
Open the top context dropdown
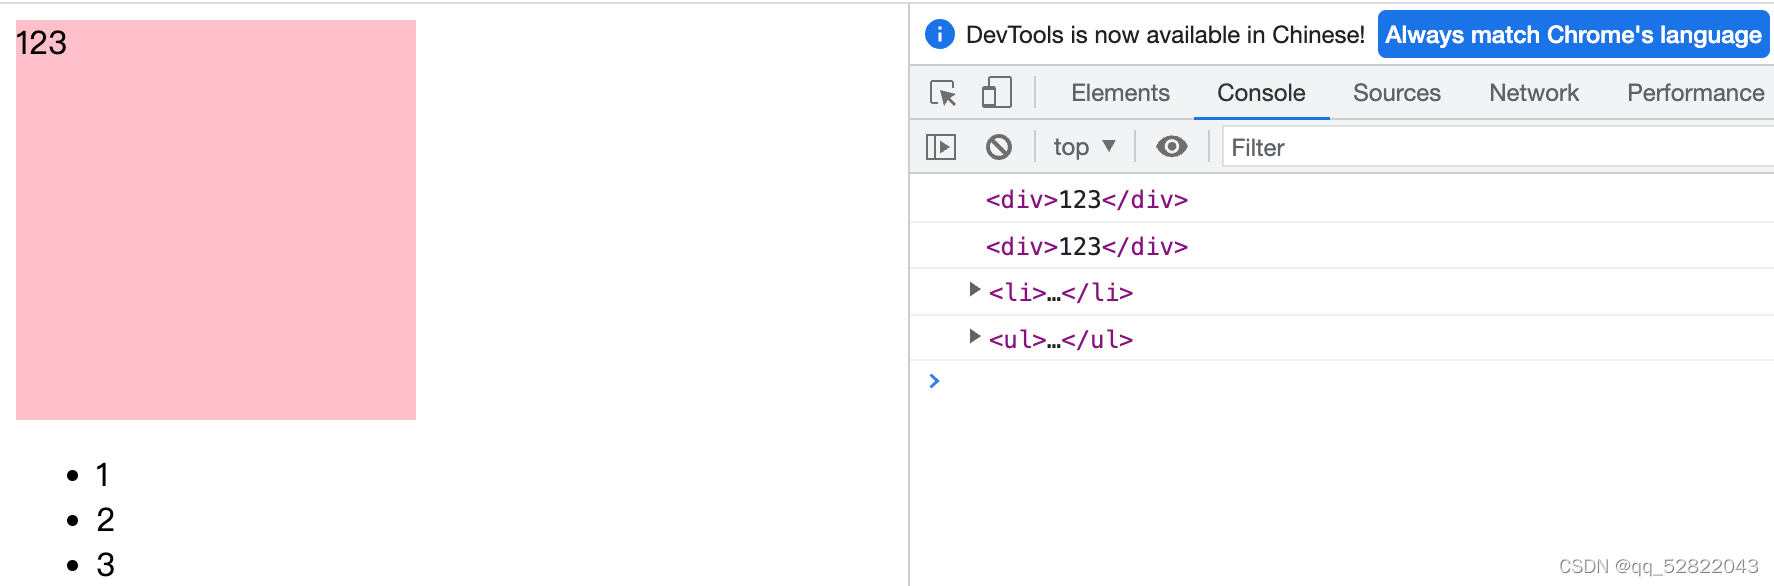click(1084, 147)
